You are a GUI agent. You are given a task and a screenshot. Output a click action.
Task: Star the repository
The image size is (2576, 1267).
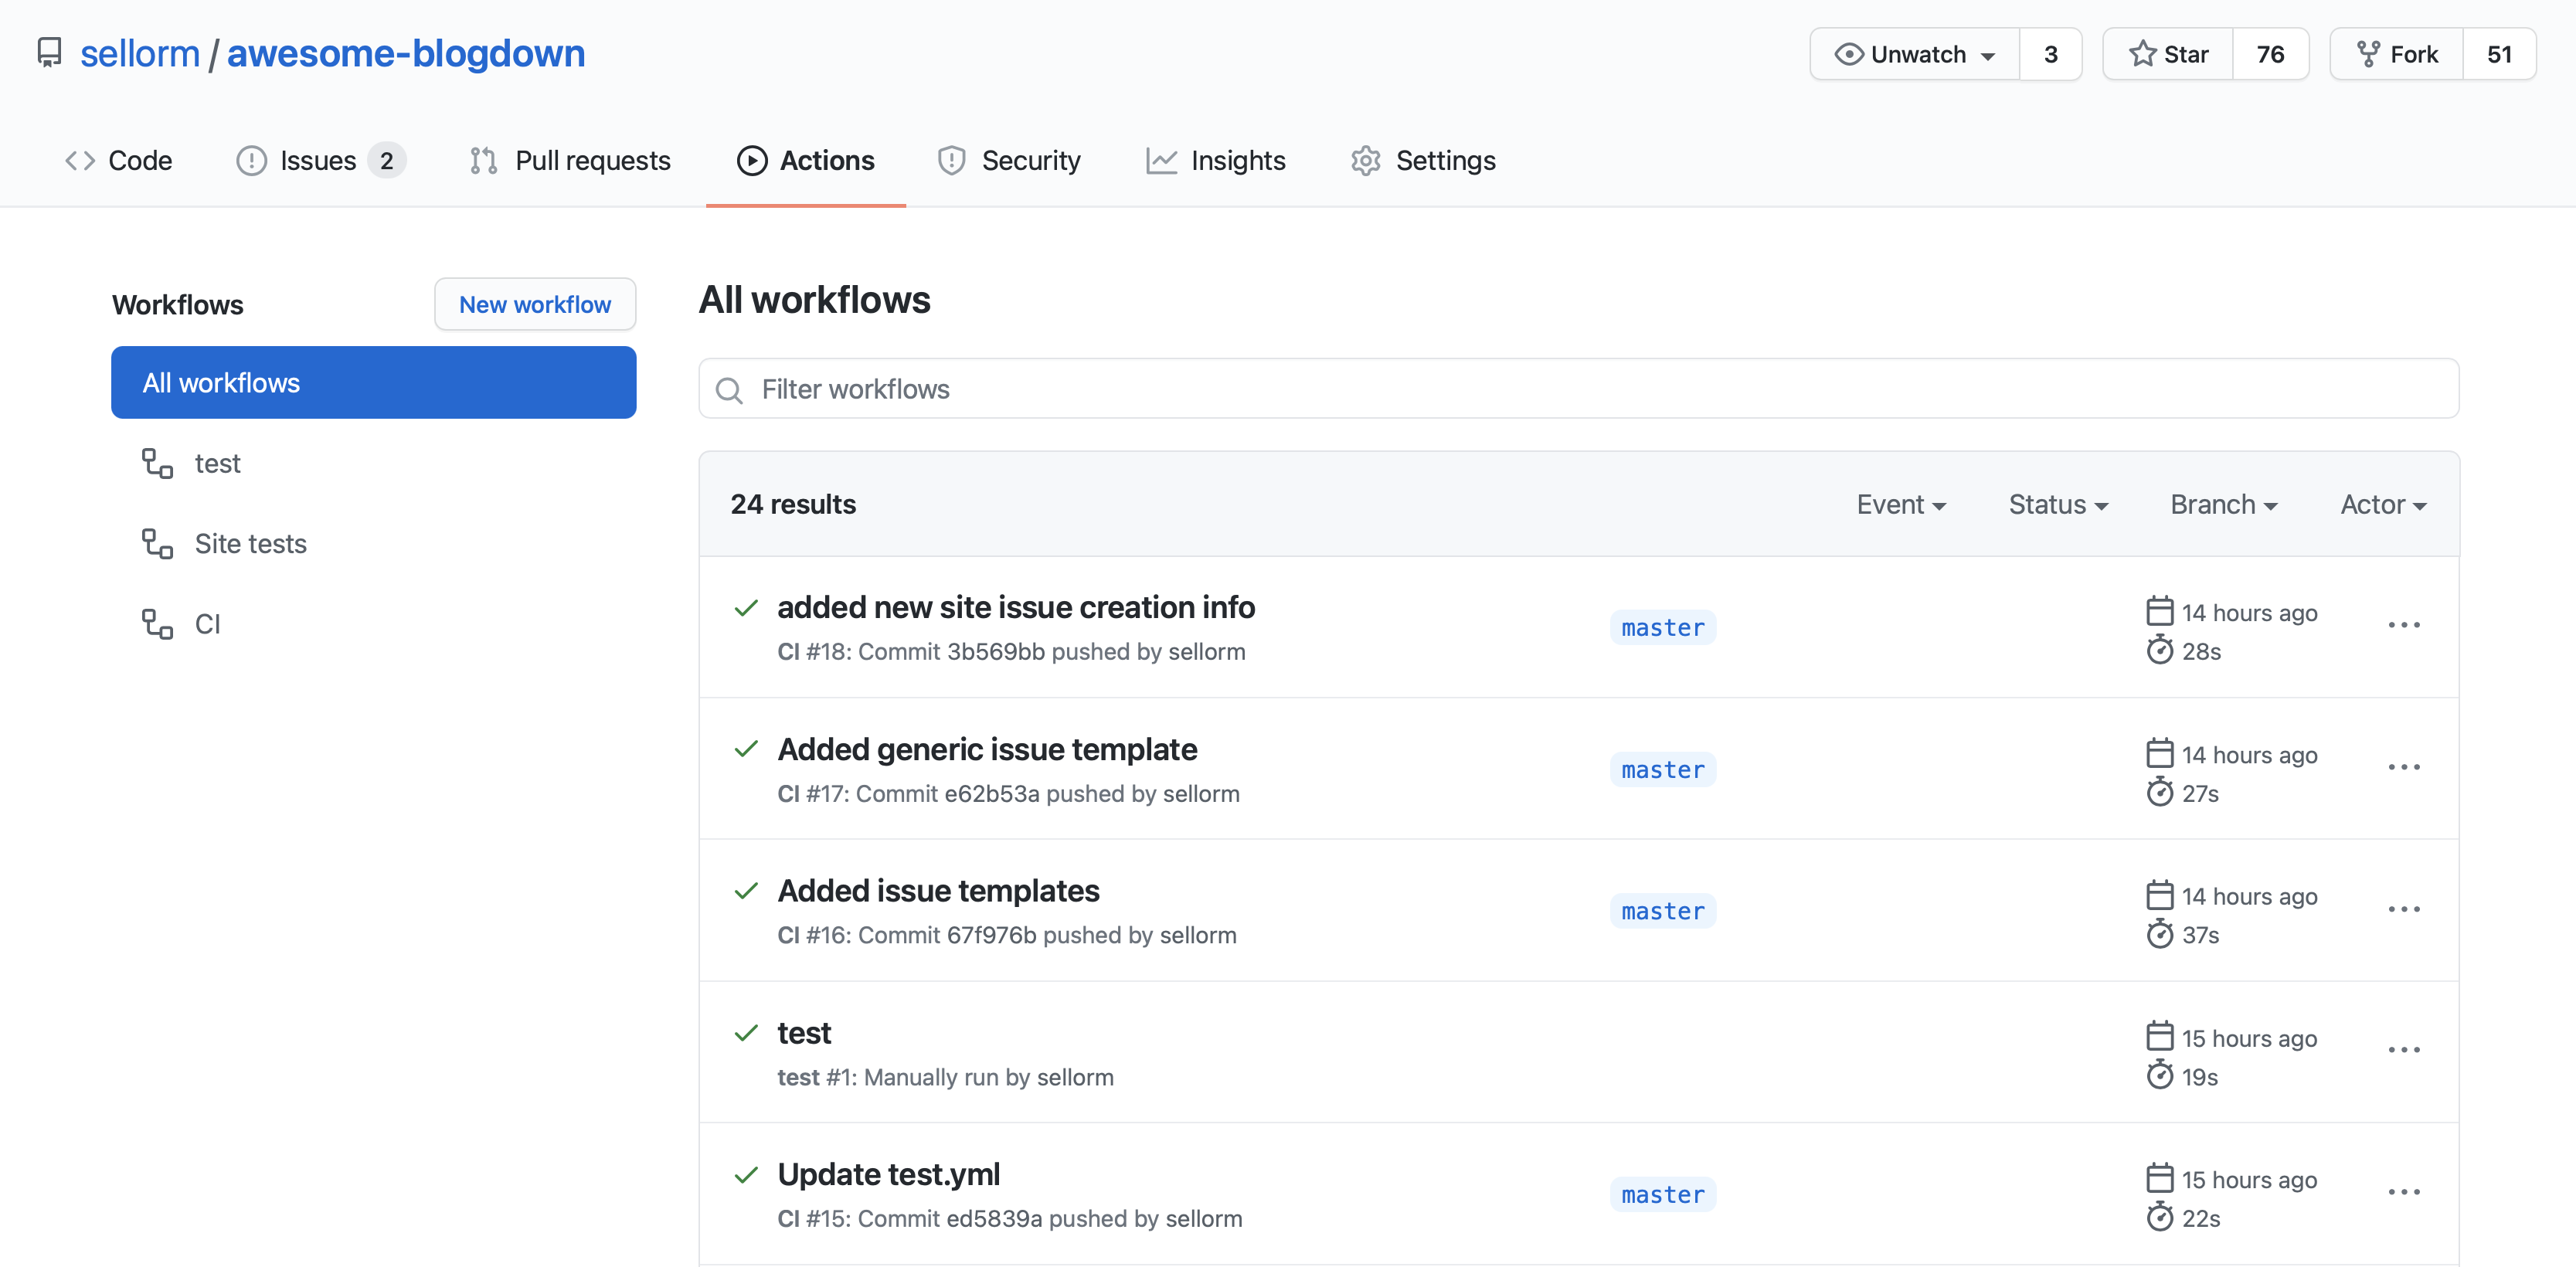(x=2168, y=54)
